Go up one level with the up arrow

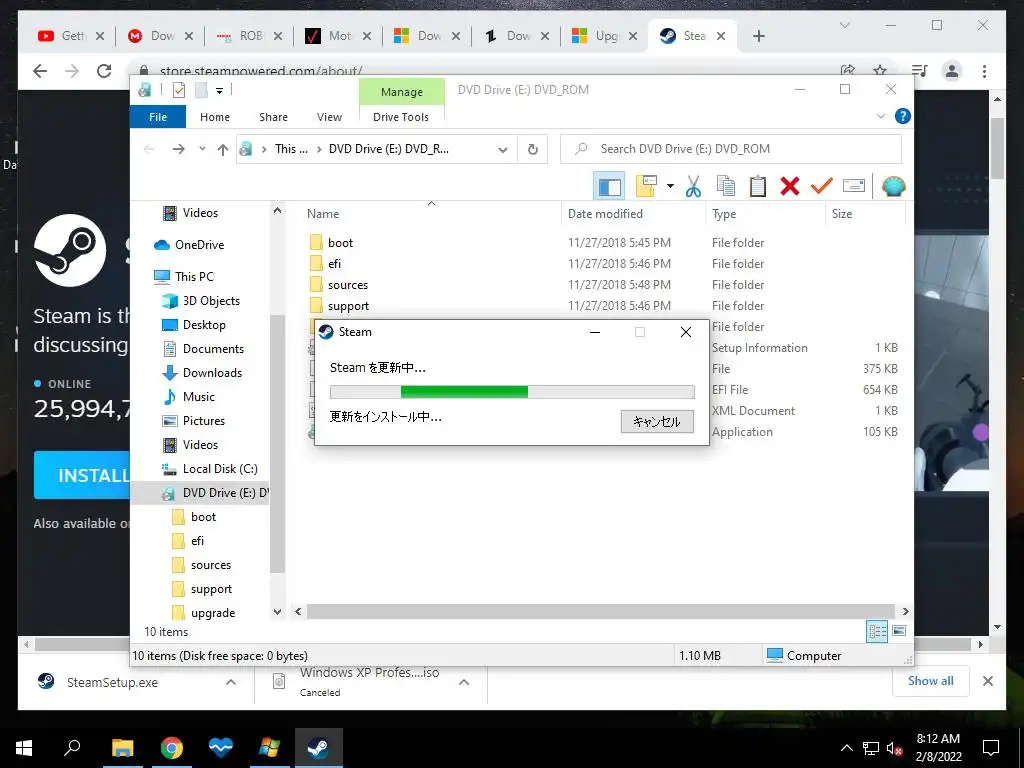pyautogui.click(x=223, y=150)
